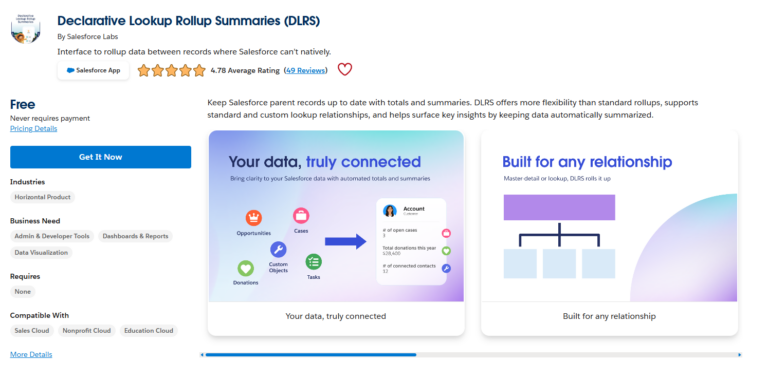The width and height of the screenshot is (768, 380).
Task: Open the 49 Reviews link
Action: 306,71
